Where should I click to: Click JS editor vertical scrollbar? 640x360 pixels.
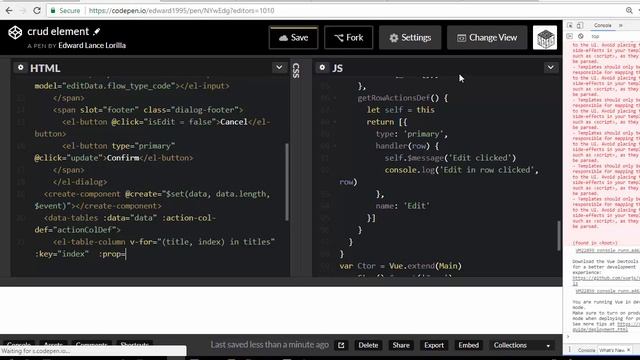click(559, 236)
